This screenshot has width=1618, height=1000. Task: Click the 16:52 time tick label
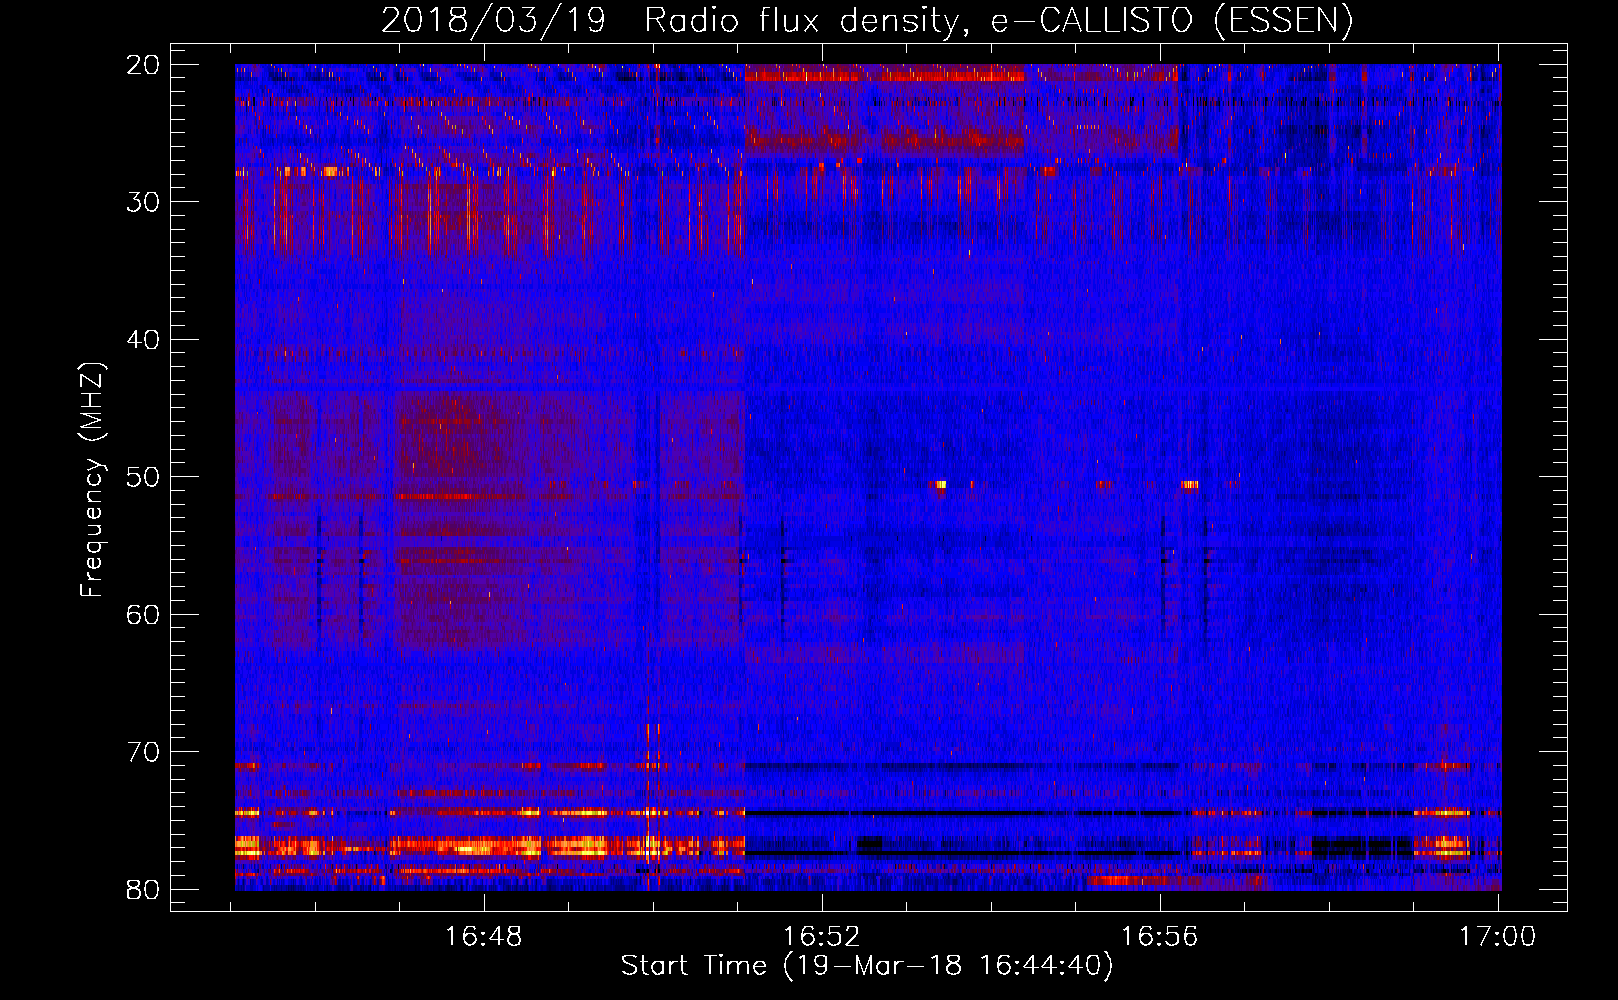coord(822,937)
